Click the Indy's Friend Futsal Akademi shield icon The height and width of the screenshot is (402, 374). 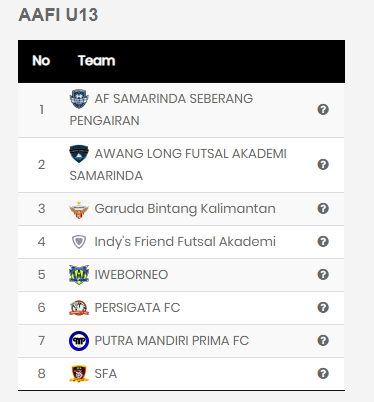[x=79, y=242]
